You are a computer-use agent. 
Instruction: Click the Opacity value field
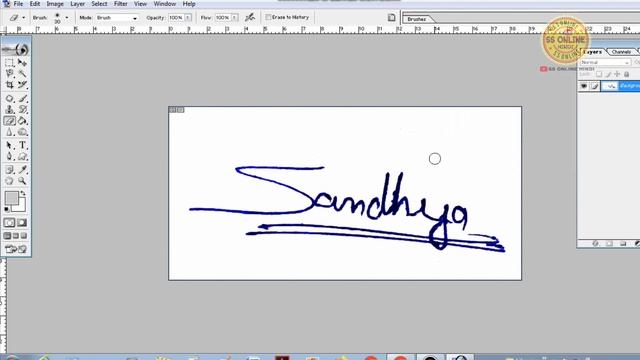[176, 18]
